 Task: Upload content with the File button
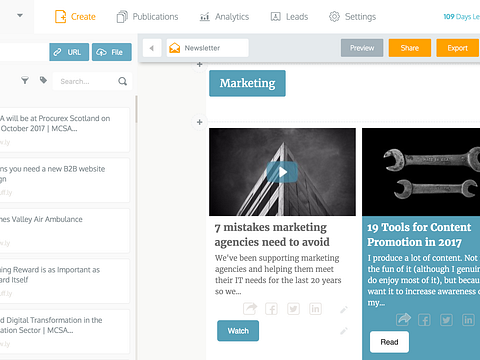(x=112, y=52)
